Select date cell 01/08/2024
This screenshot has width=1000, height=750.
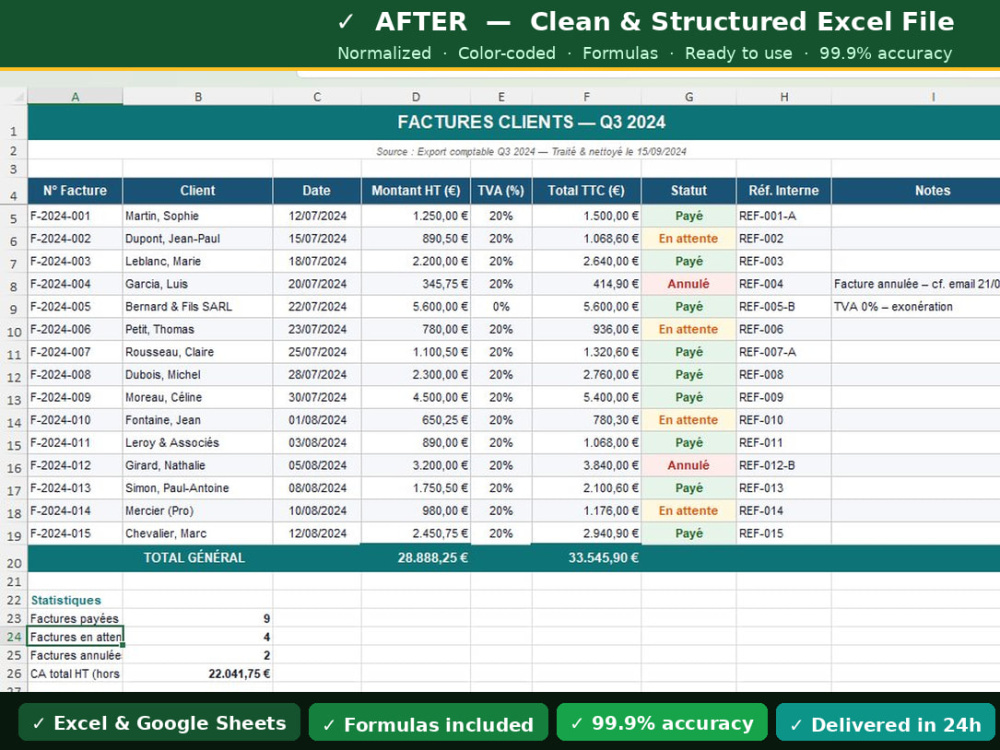317,420
